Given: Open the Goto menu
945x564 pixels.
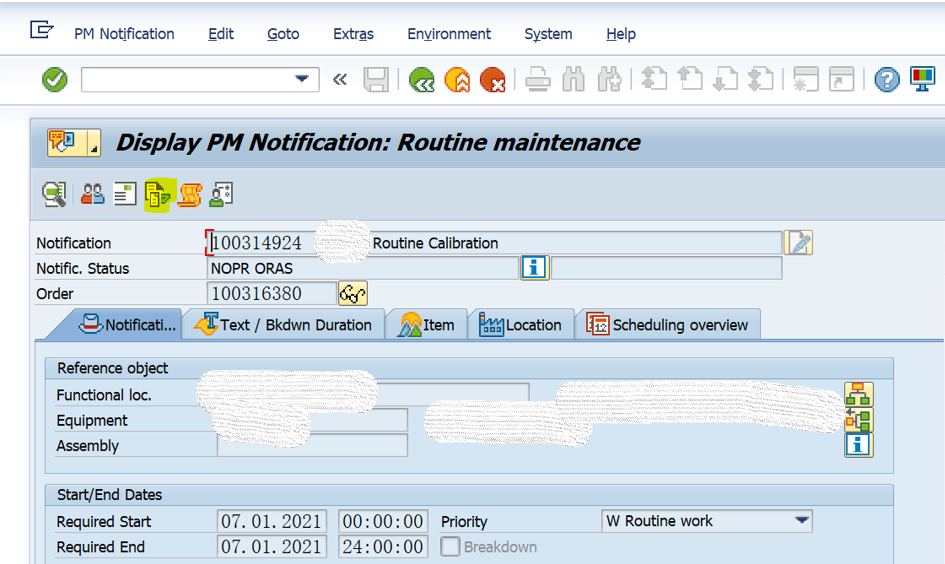Looking at the screenshot, I should pos(283,34).
